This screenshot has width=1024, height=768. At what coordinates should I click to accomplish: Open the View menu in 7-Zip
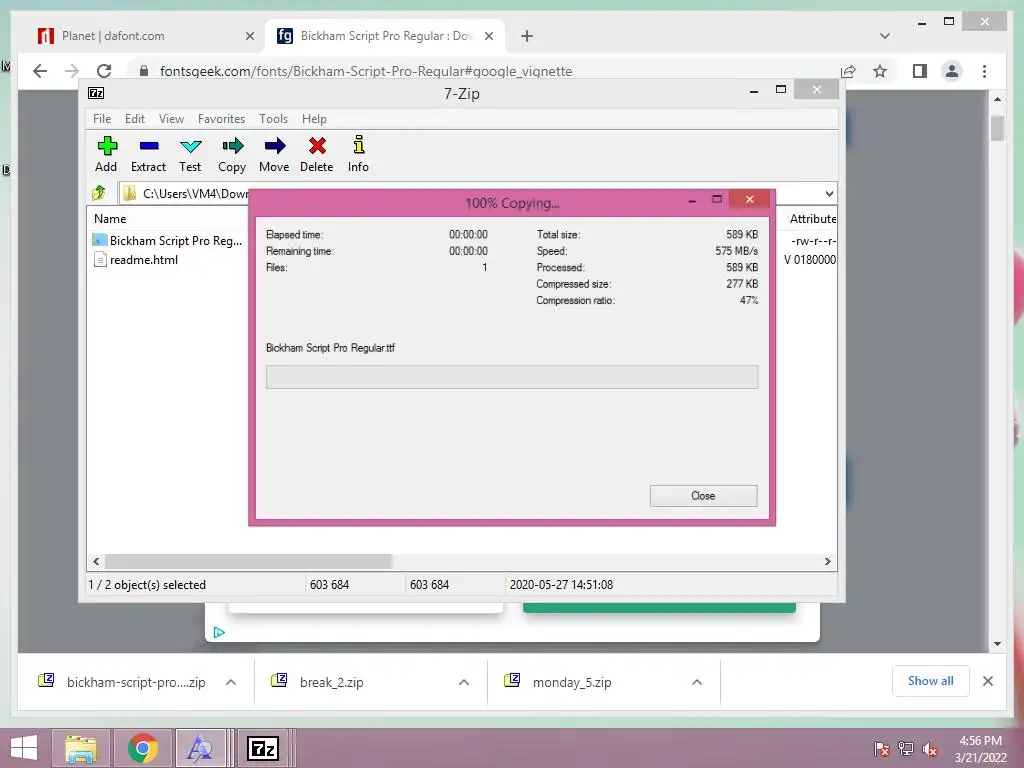click(x=171, y=119)
